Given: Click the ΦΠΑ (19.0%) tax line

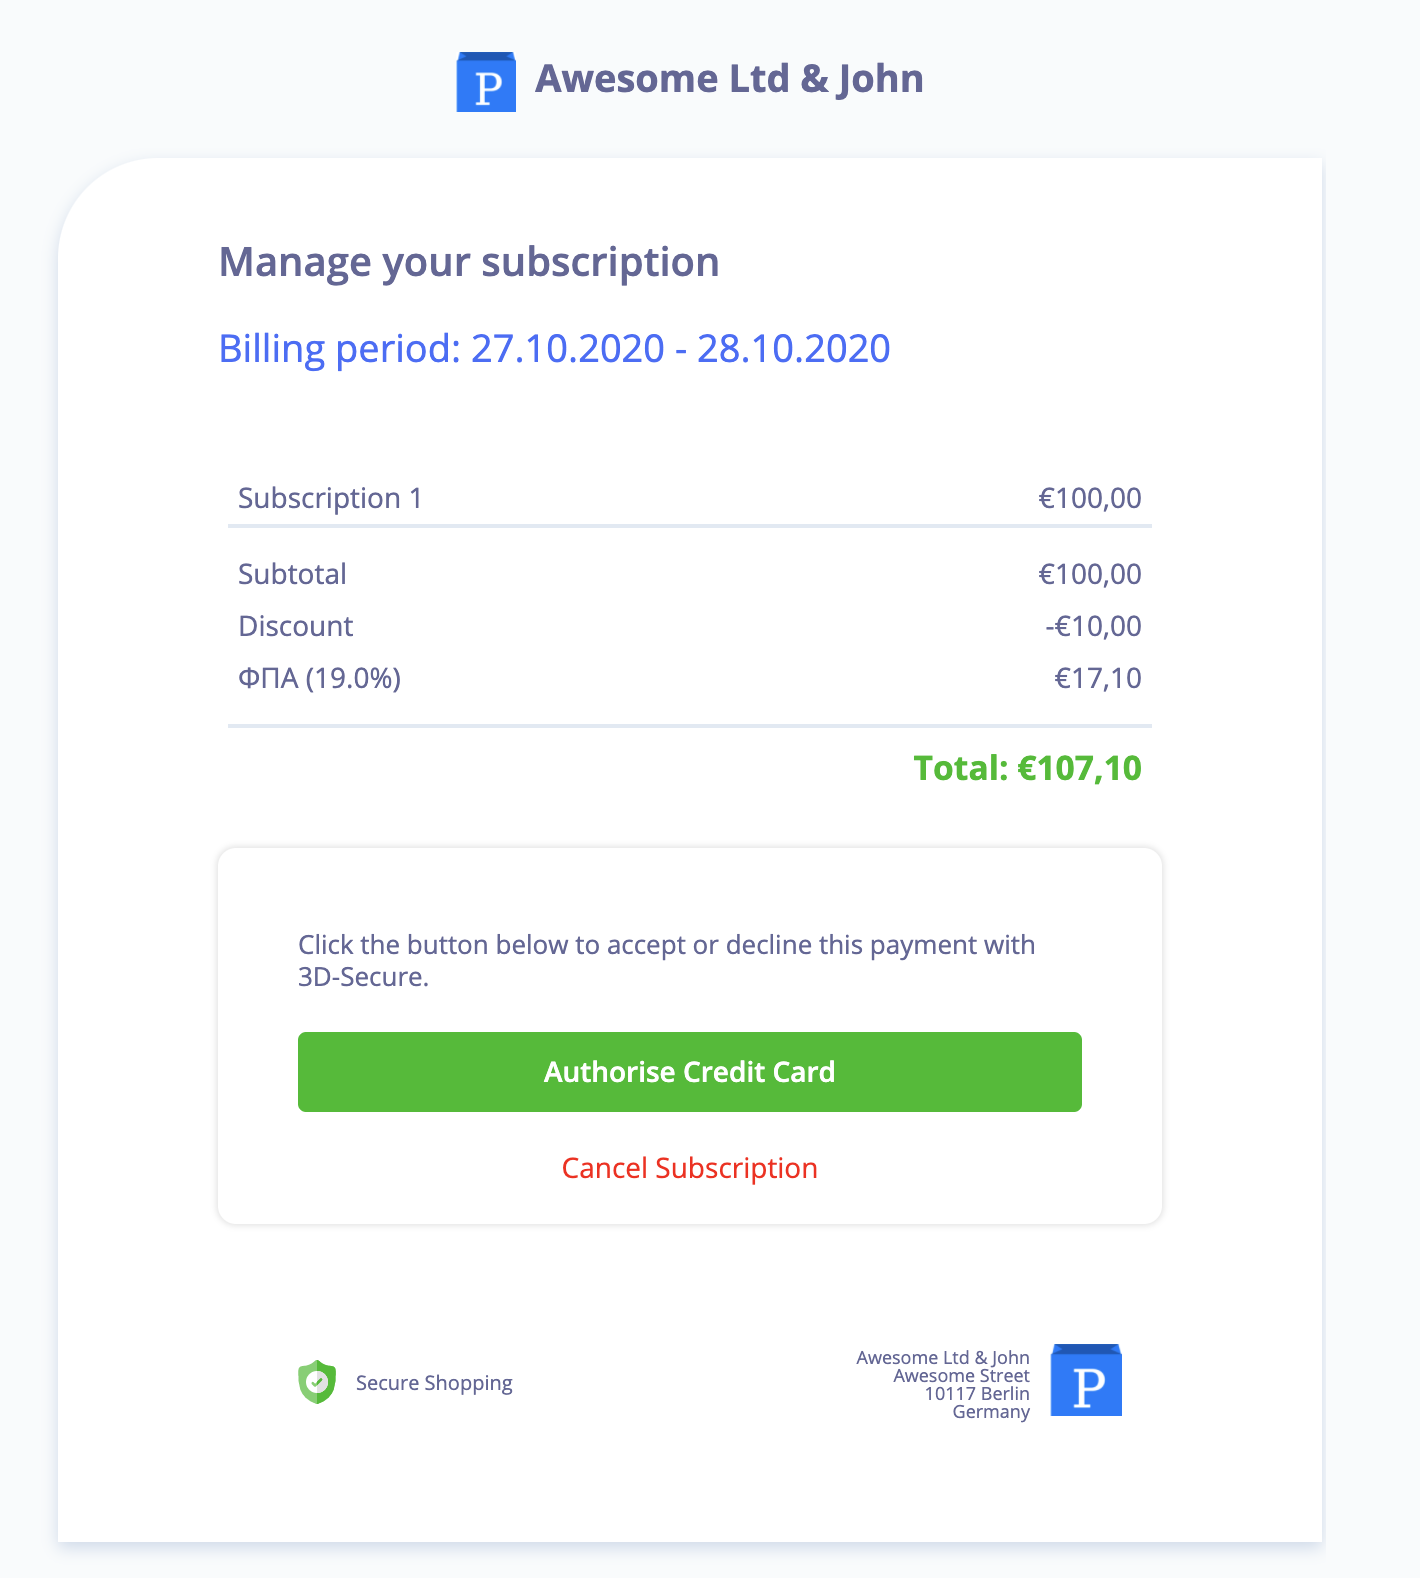Looking at the screenshot, I should 318,677.
